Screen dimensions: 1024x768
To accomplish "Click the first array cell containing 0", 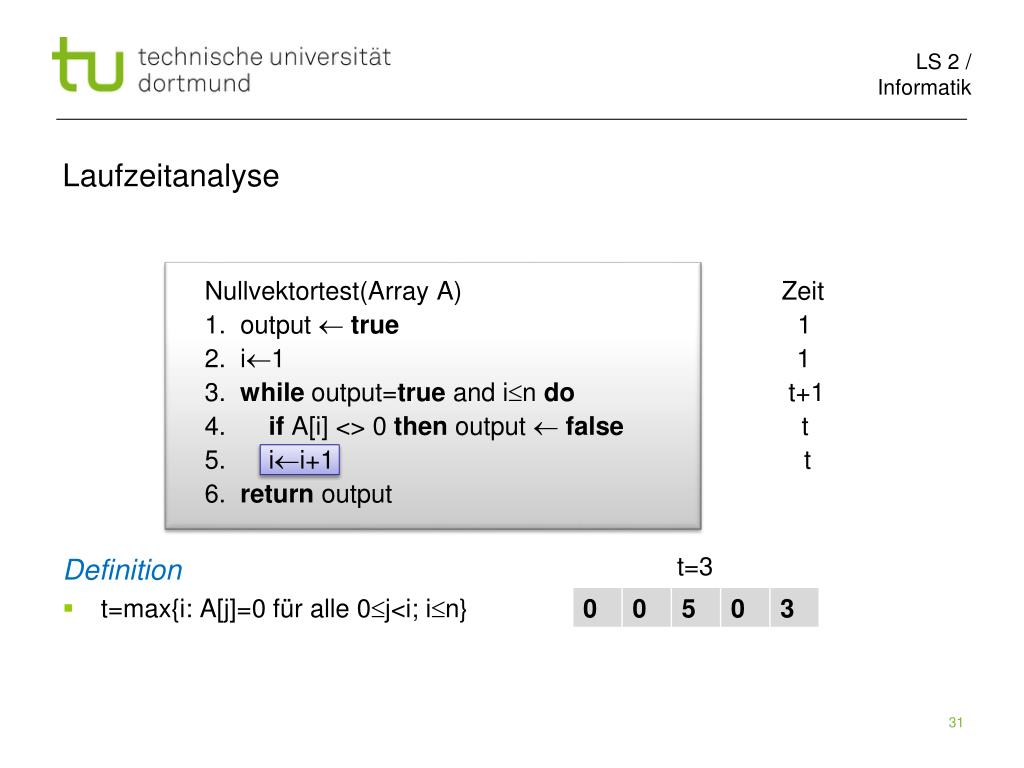I will (597, 608).
